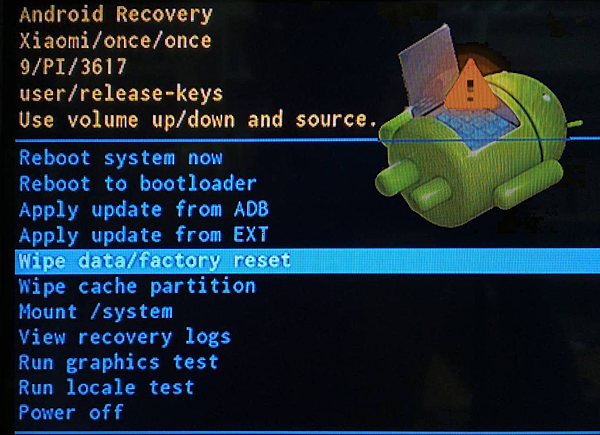This screenshot has height=435, width=600.
Task: Choose the Mount /system option
Action: (x=96, y=312)
